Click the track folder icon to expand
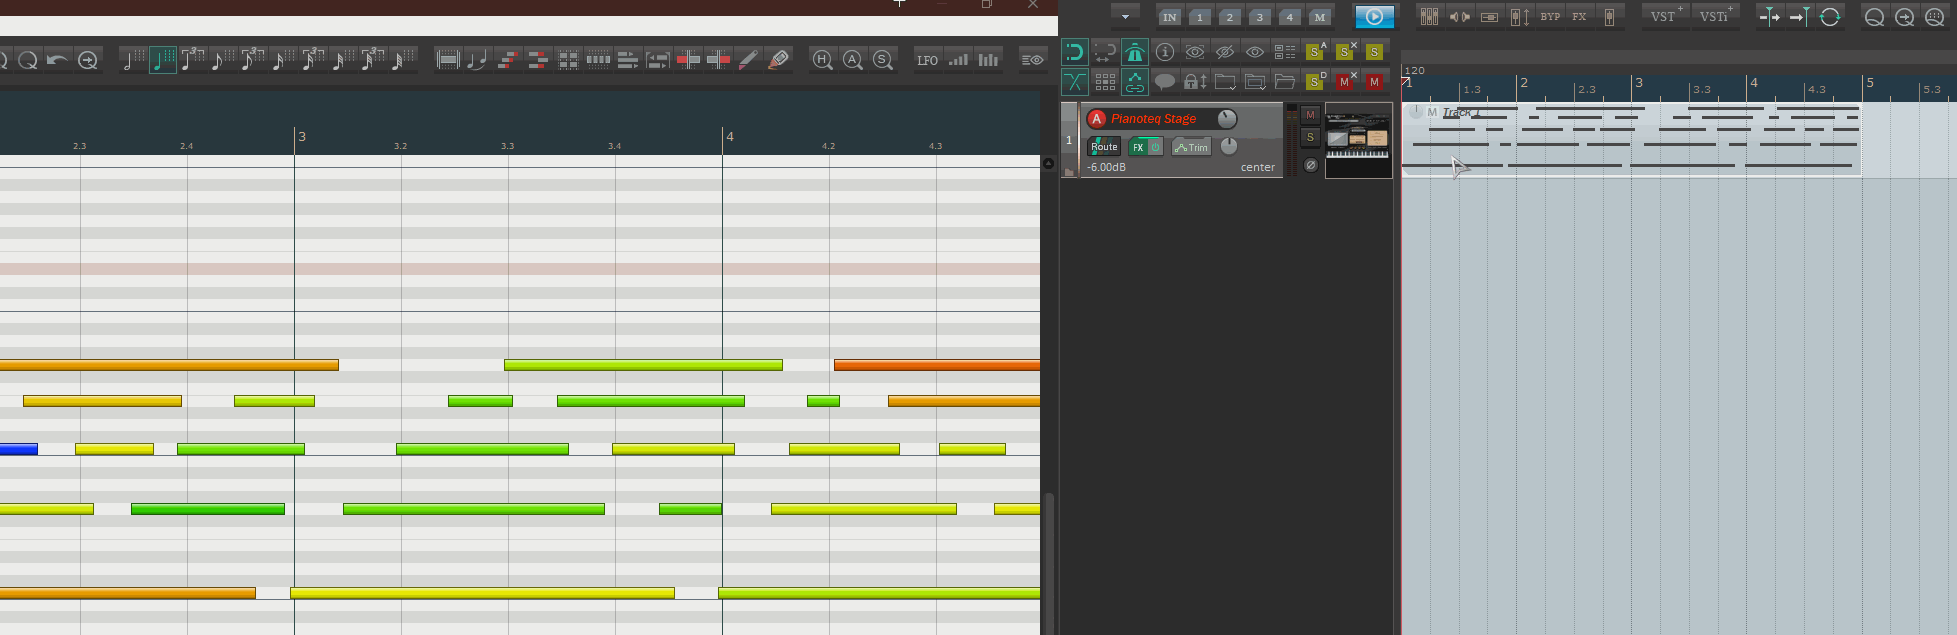Screen dimensions: 1957x635 1069,172
